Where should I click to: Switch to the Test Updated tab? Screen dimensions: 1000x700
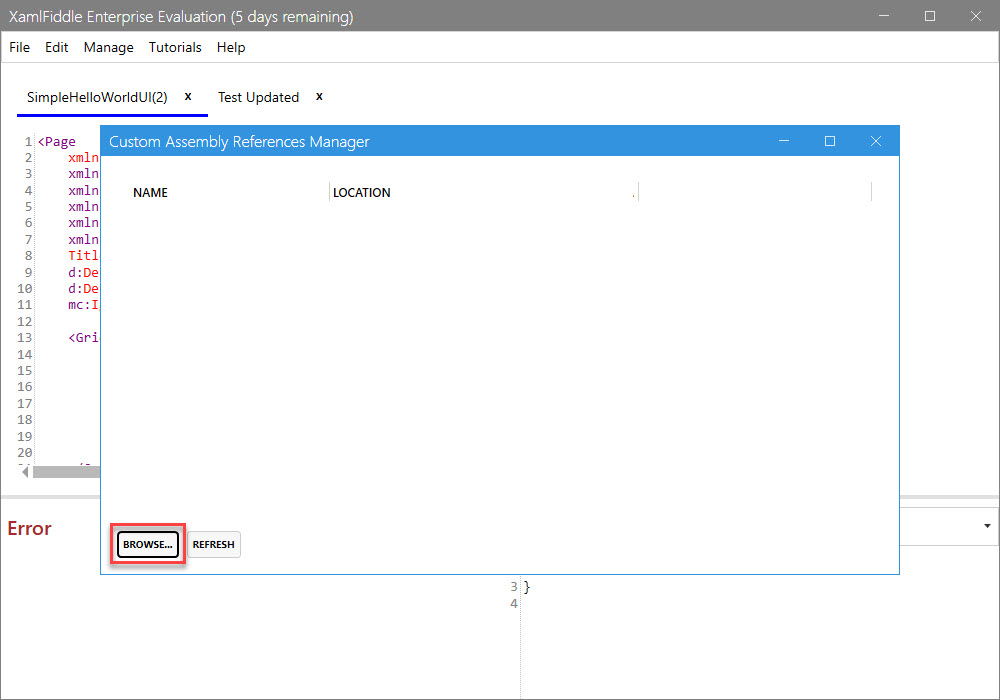(258, 97)
